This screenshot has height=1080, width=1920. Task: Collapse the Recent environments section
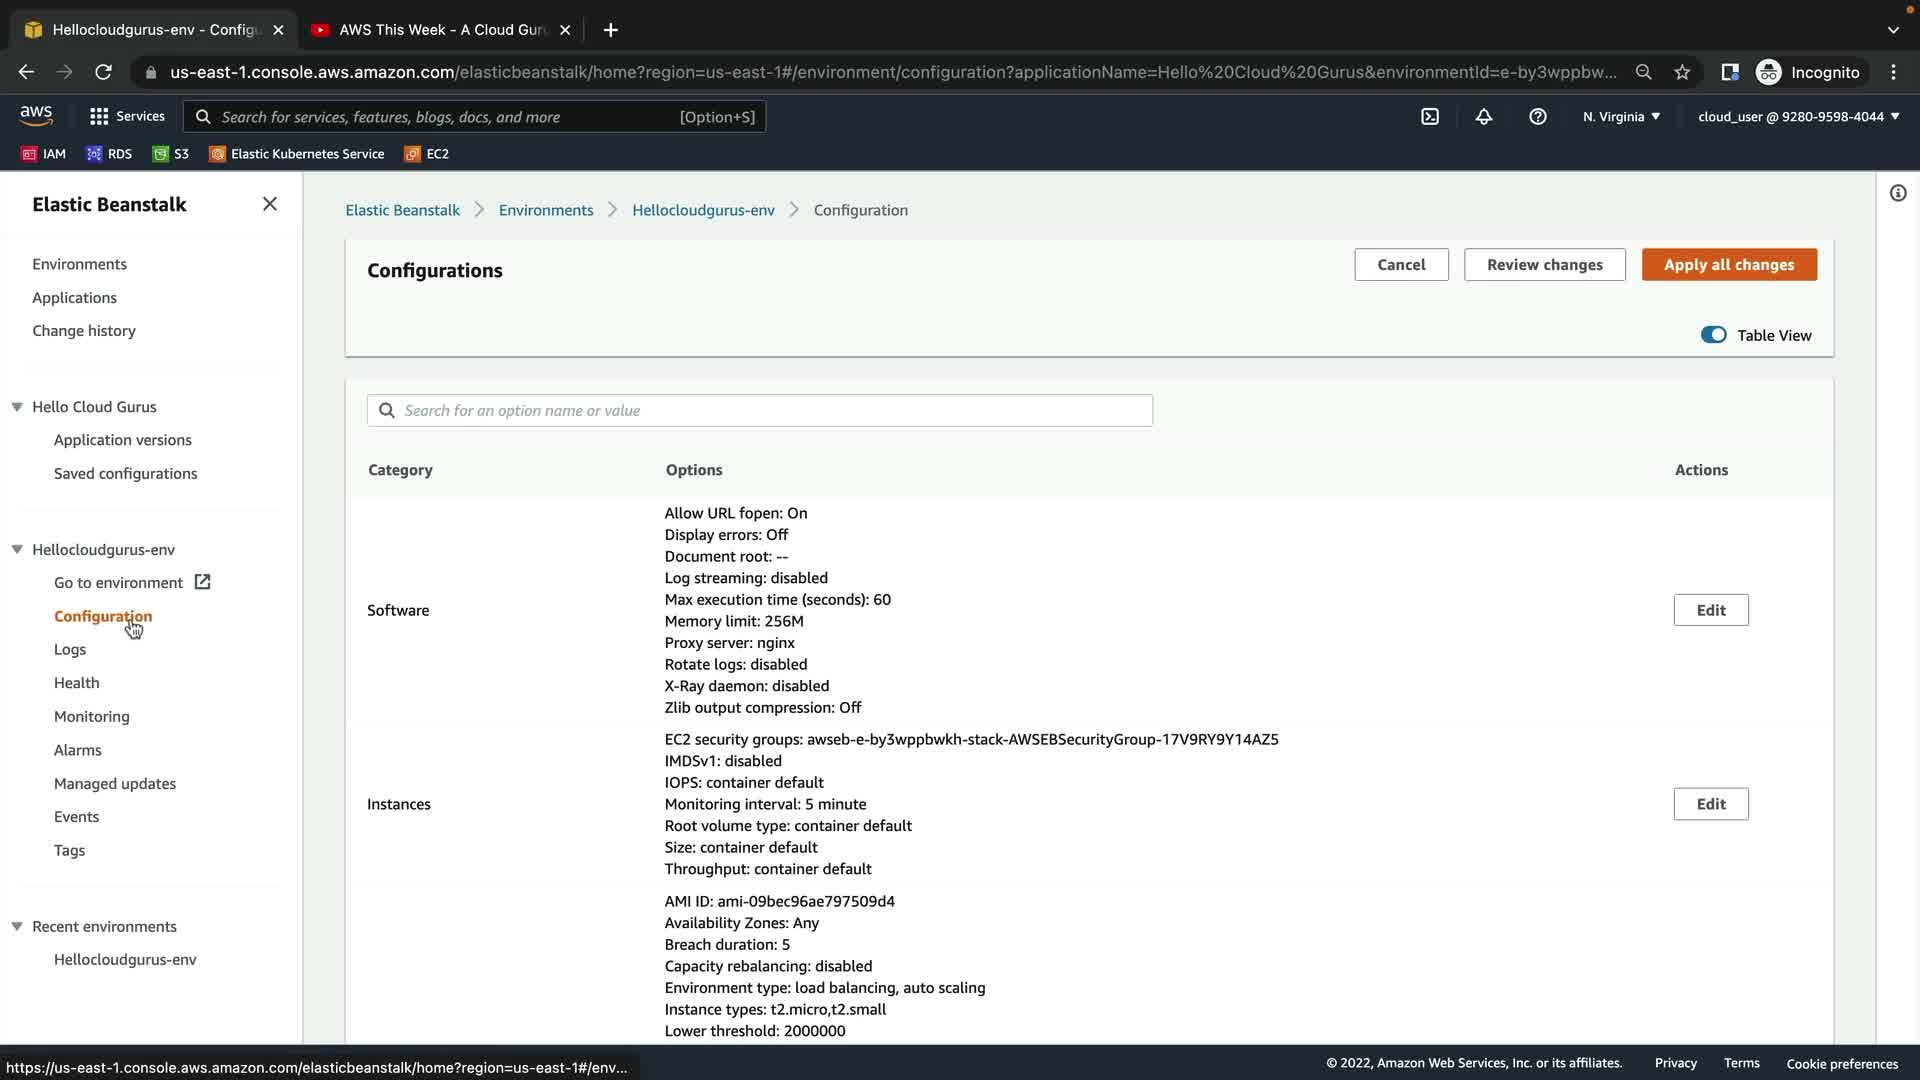17,927
